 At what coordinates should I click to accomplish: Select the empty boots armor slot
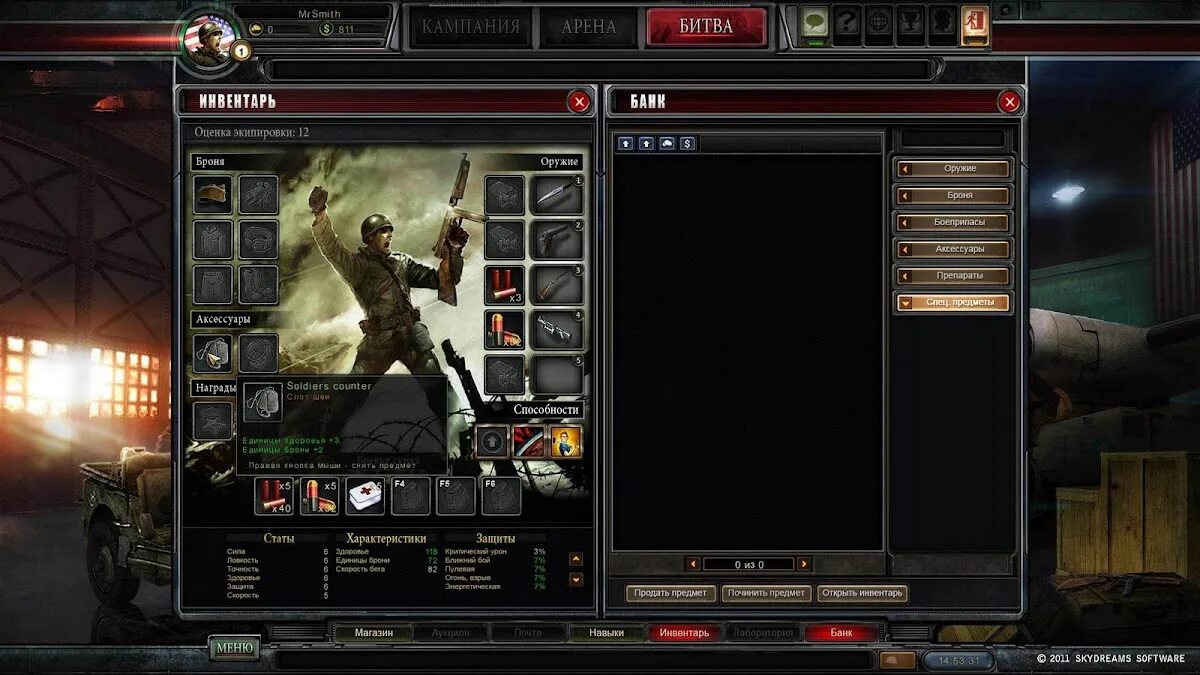click(259, 285)
